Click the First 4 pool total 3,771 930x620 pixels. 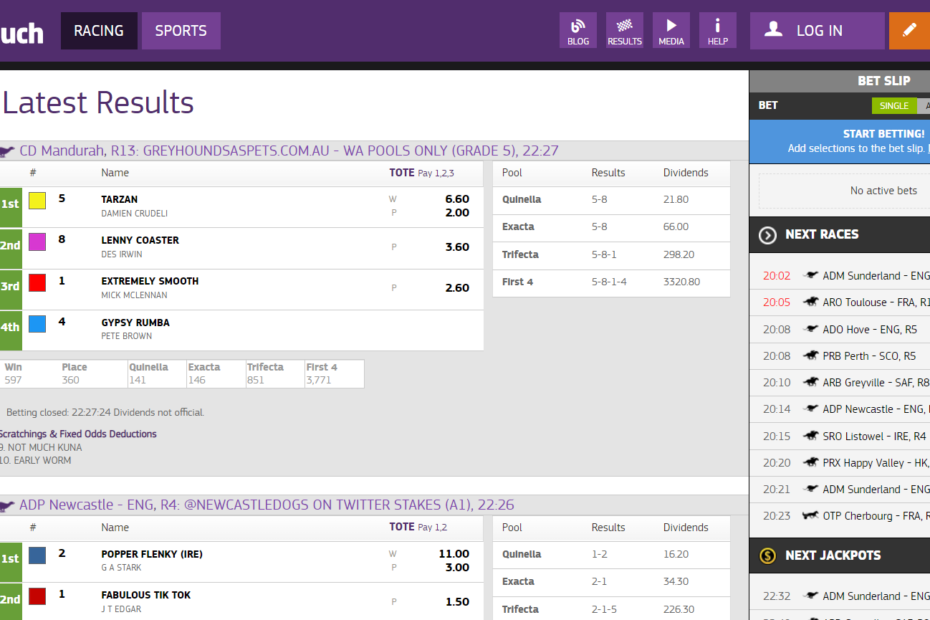click(x=319, y=380)
